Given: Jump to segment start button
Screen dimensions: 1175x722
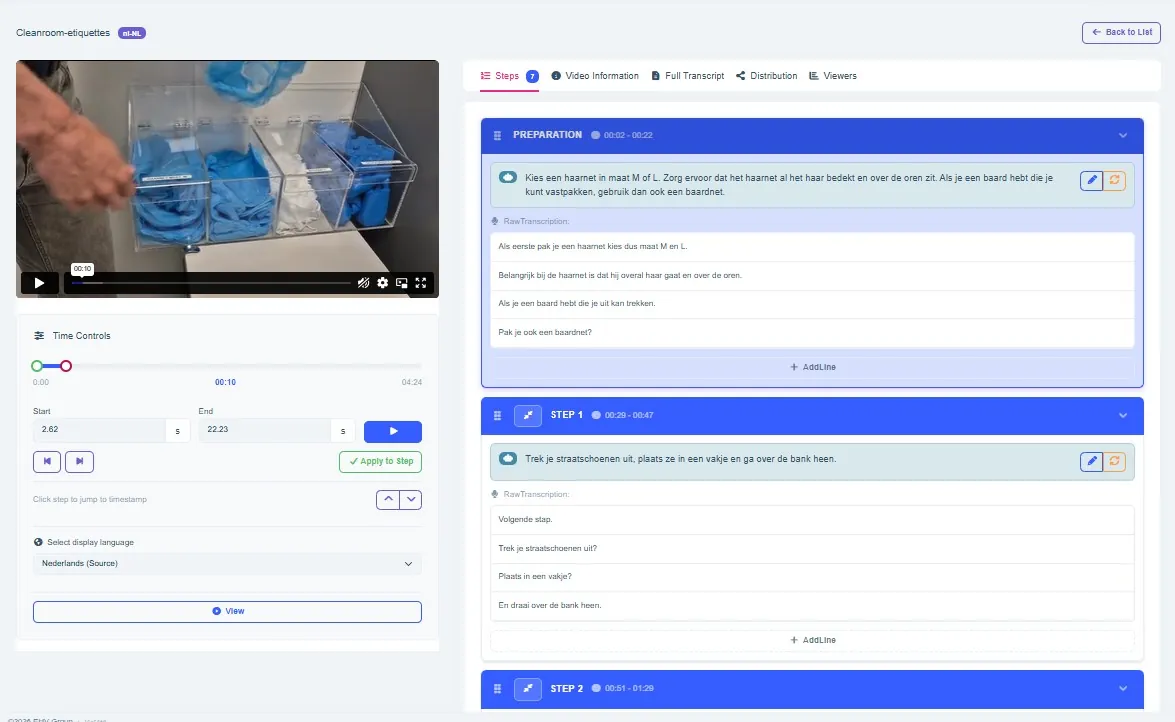Looking at the screenshot, I should [46, 461].
